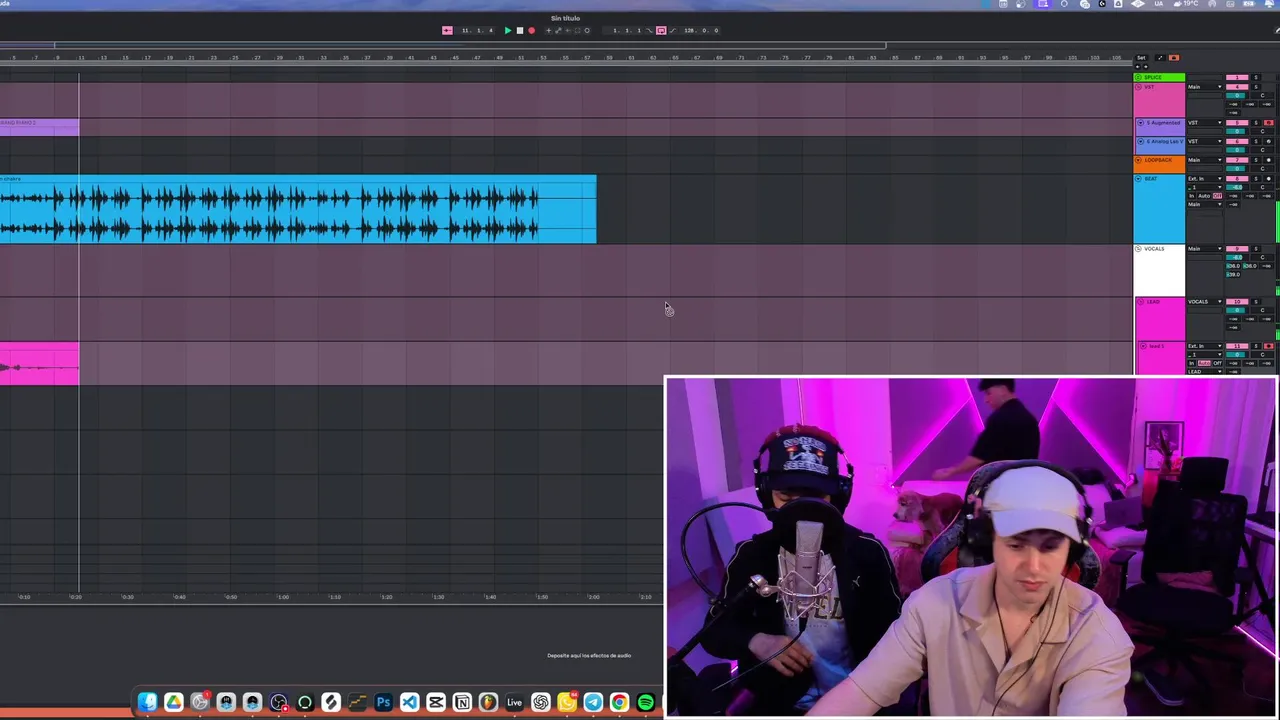Open Notion from the Dock
Viewport: 1280px width, 720px height.
462,702
